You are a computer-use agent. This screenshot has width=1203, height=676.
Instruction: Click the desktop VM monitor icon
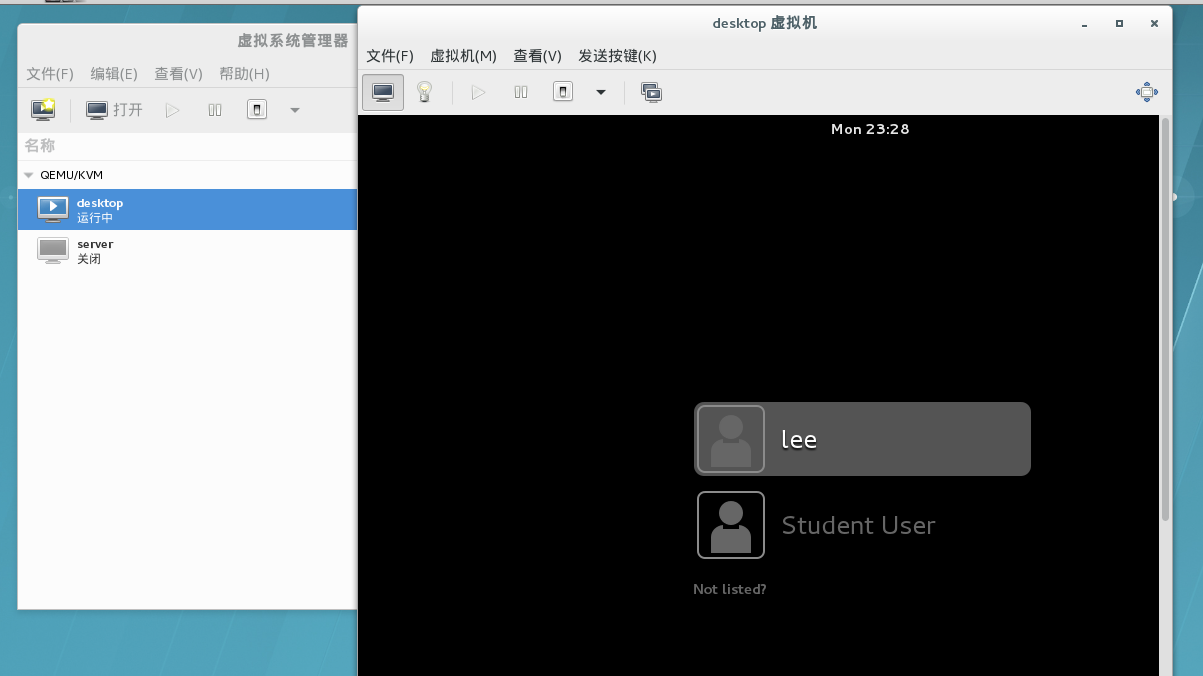click(53, 209)
